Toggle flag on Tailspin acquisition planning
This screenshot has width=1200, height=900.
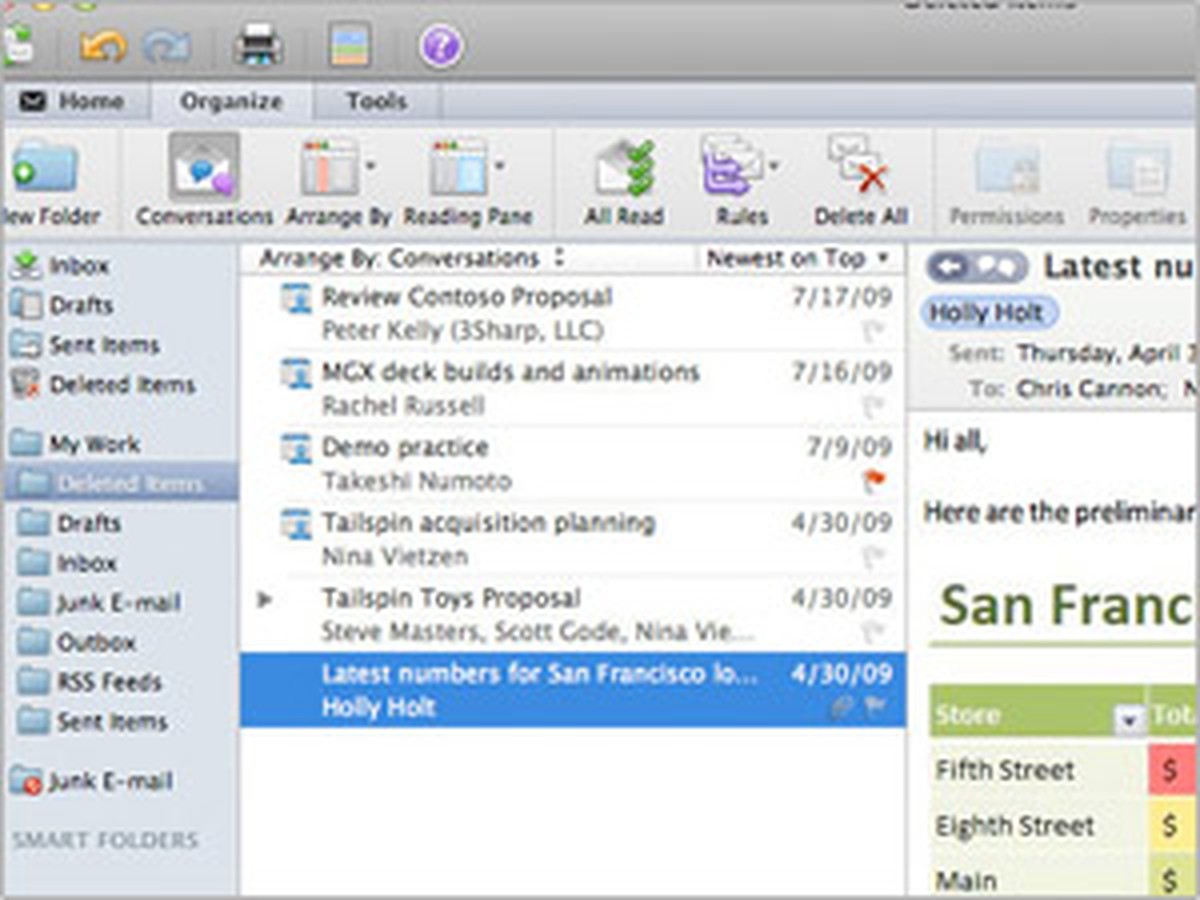tap(874, 557)
